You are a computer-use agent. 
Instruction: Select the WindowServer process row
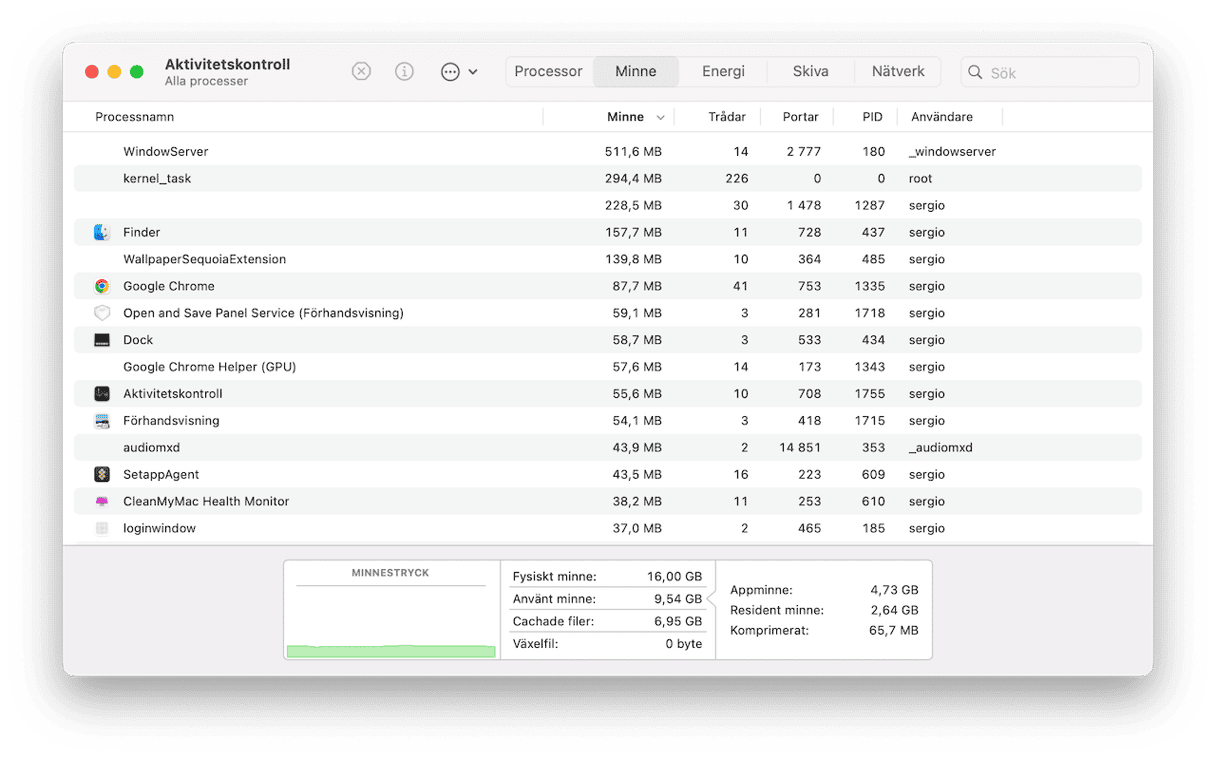tap(608, 152)
